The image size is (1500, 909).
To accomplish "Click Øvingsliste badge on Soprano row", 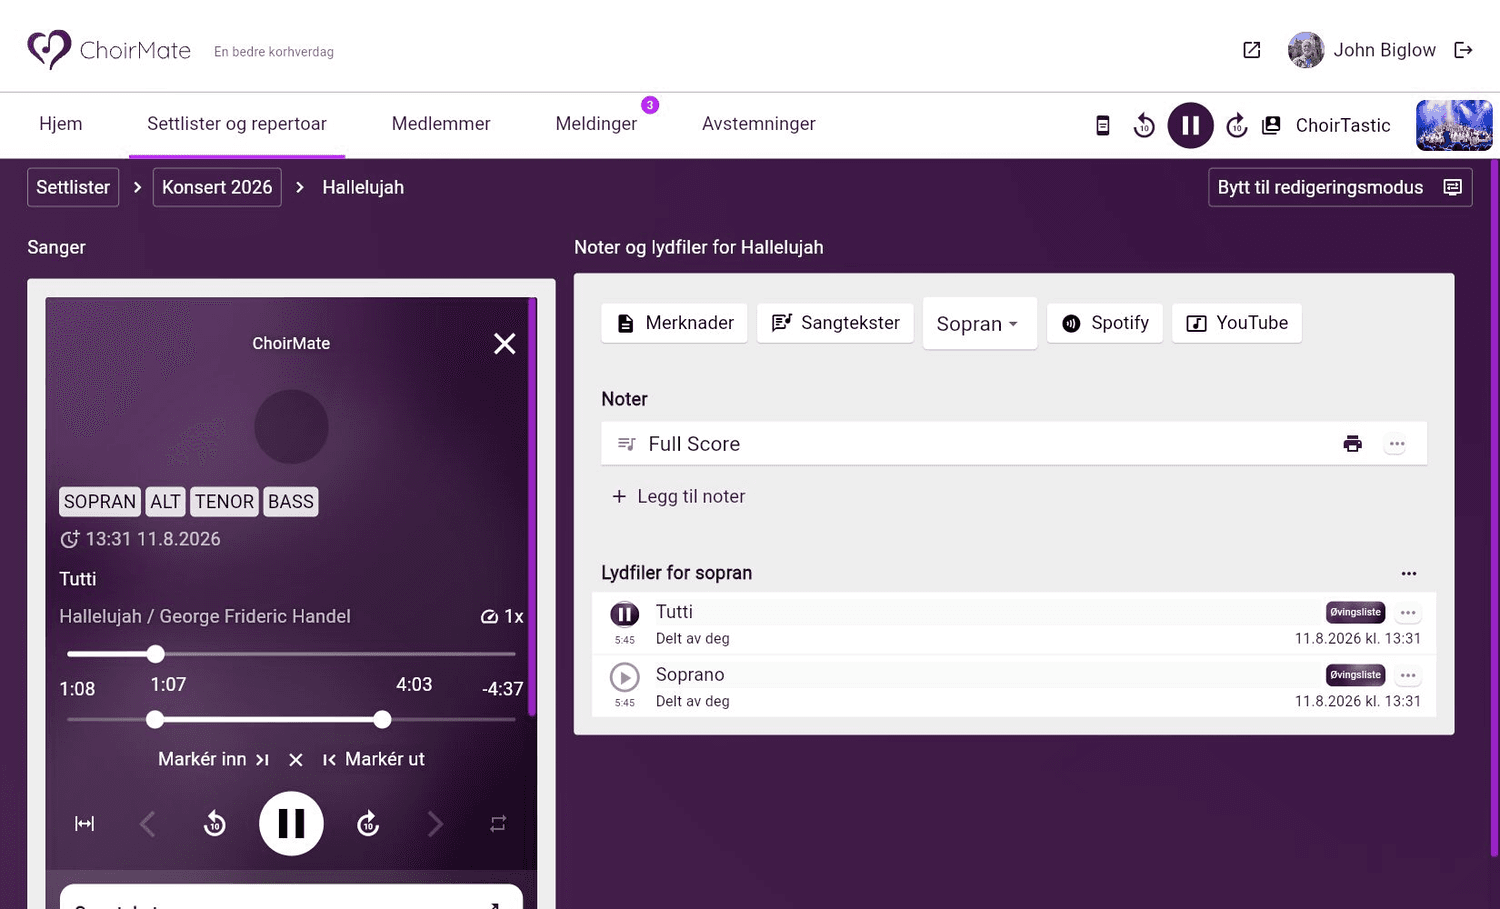I will click(x=1355, y=675).
